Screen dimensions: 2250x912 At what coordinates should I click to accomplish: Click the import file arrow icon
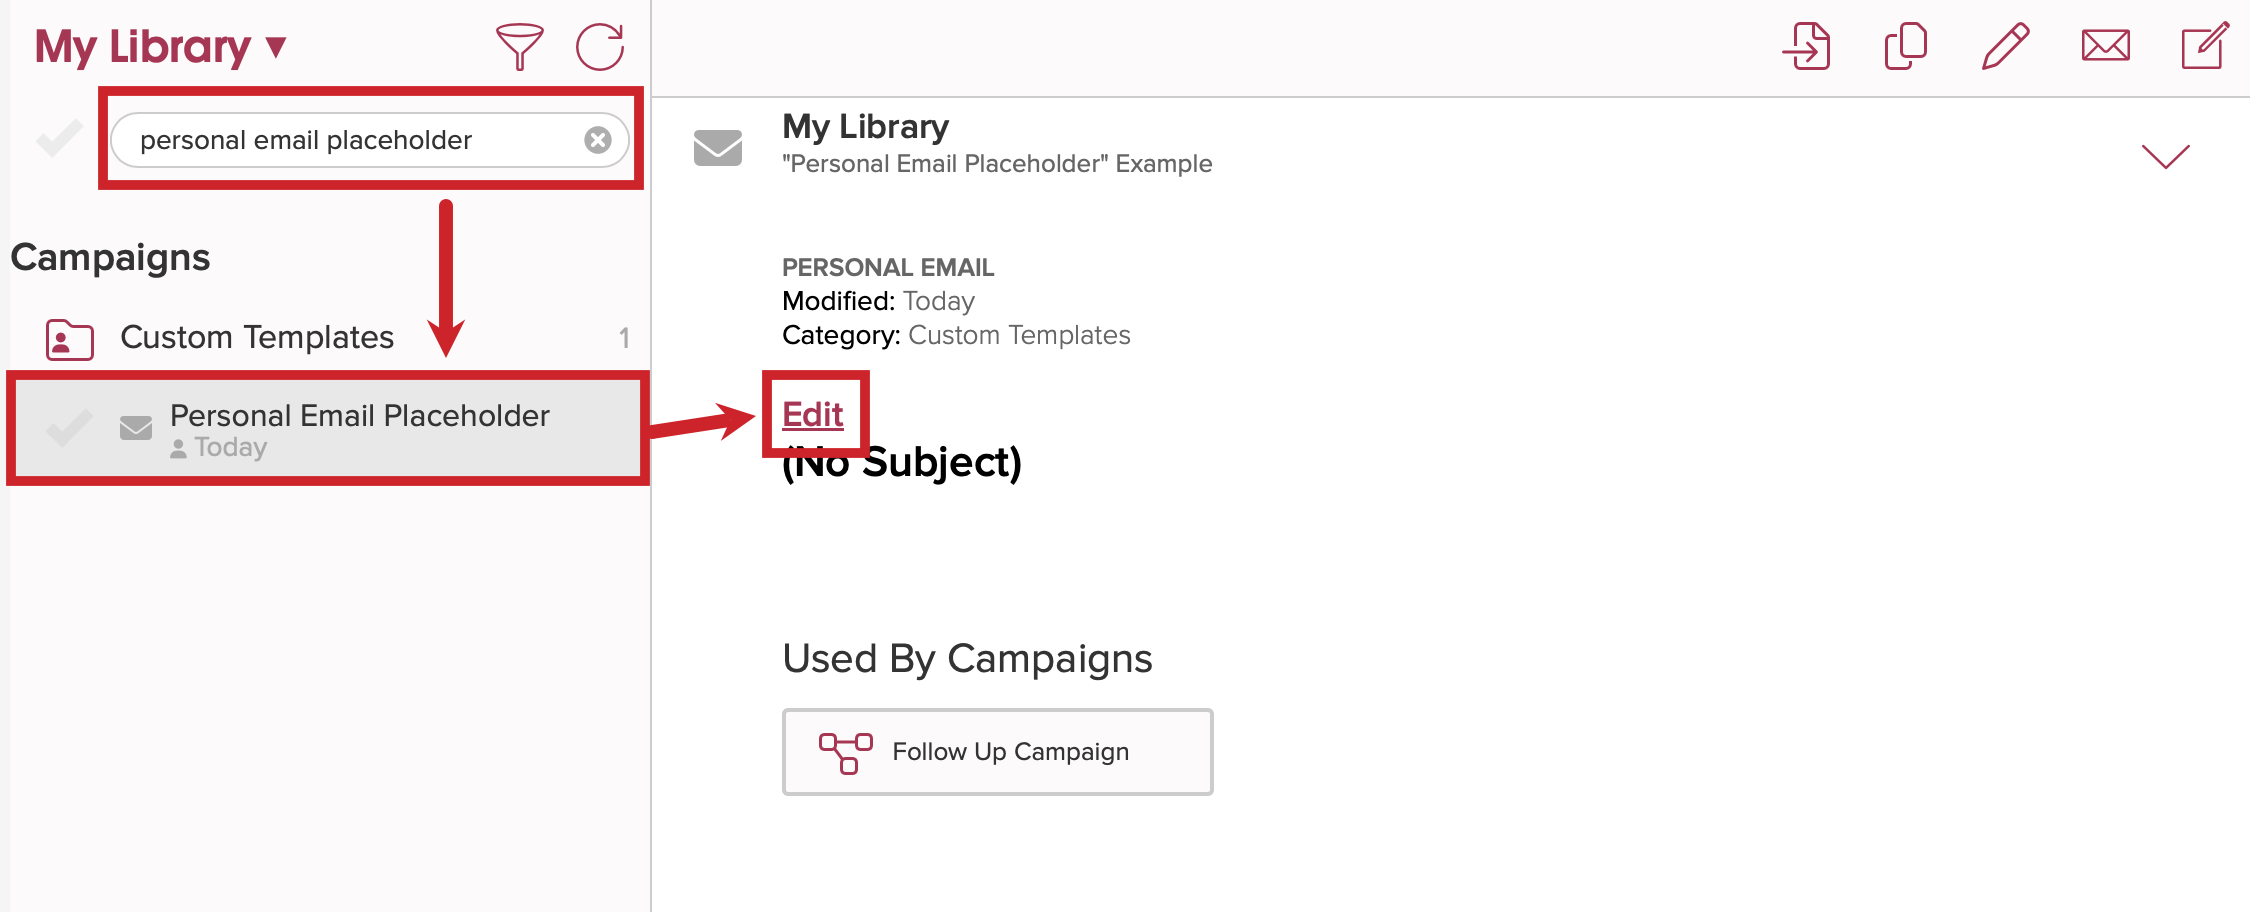click(x=1807, y=46)
